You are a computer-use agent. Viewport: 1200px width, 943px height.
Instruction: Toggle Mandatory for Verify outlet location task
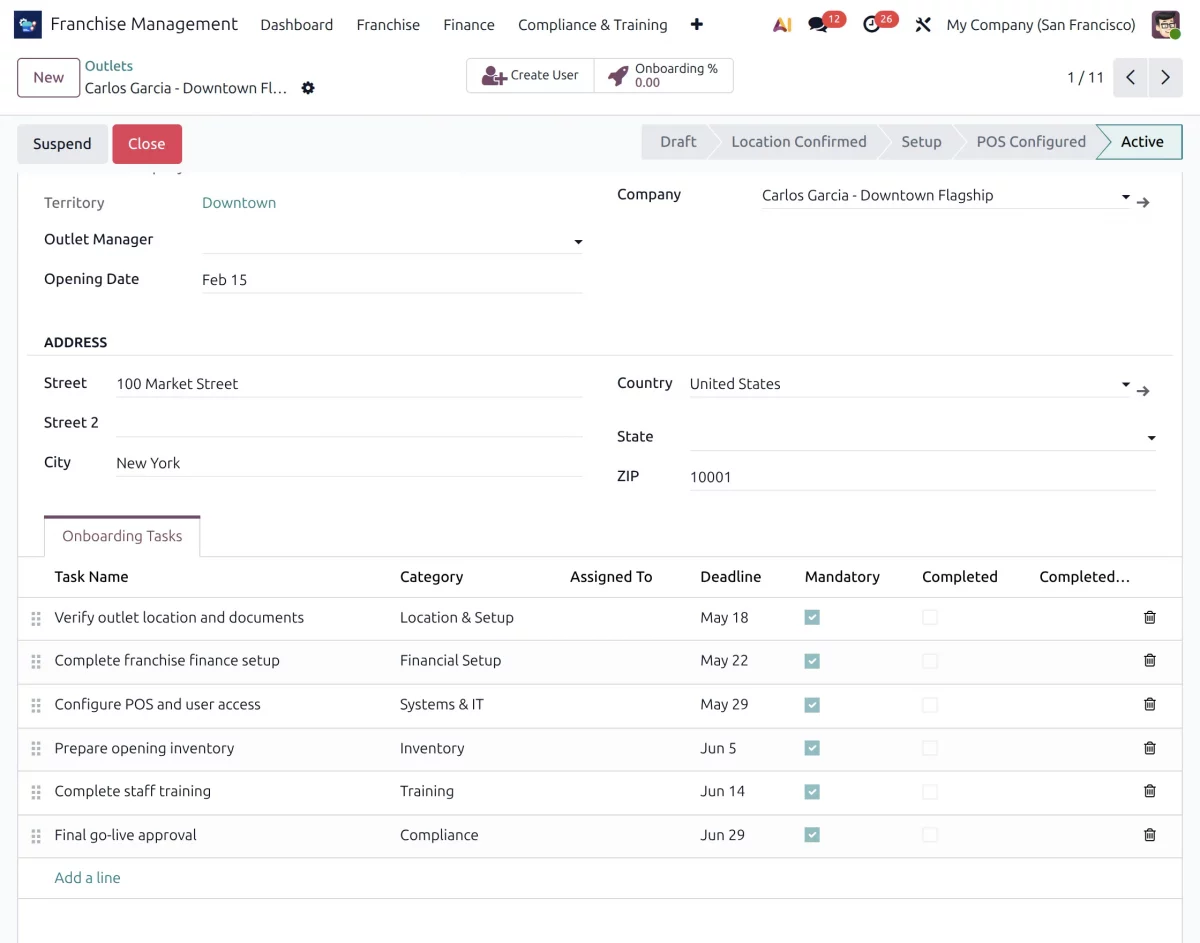812,618
